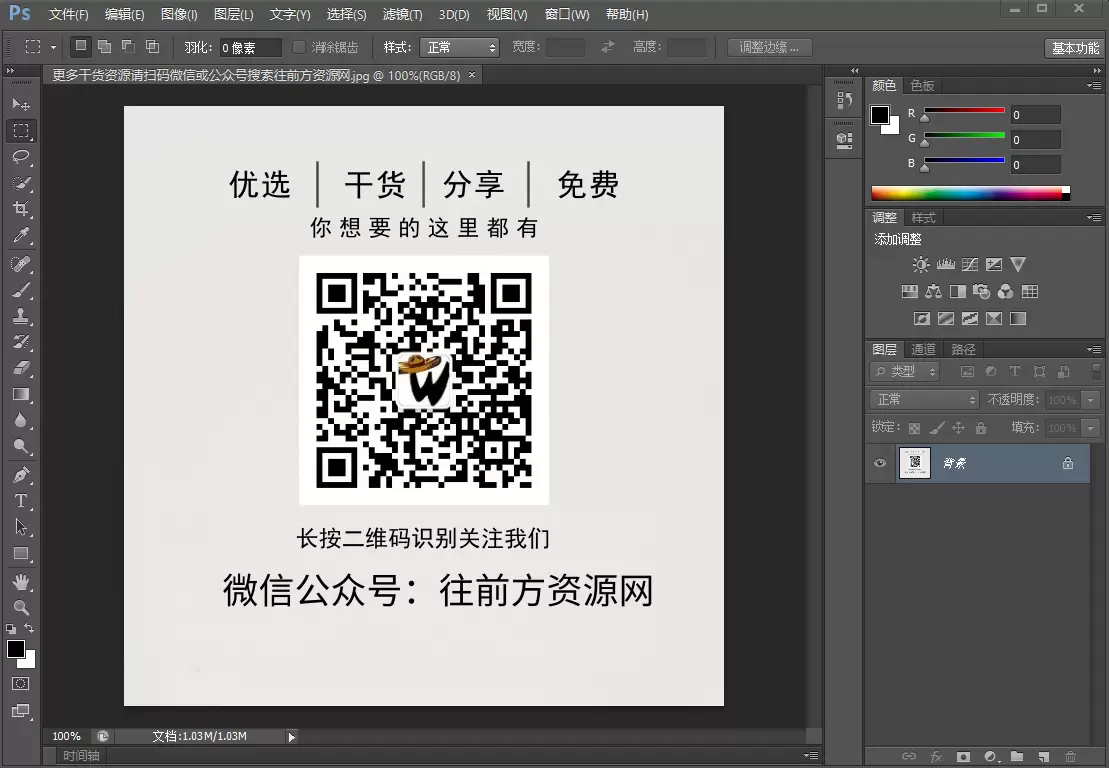The image size is (1109, 768).
Task: Select the Rectangular Marquee tool
Action: pos(21,131)
